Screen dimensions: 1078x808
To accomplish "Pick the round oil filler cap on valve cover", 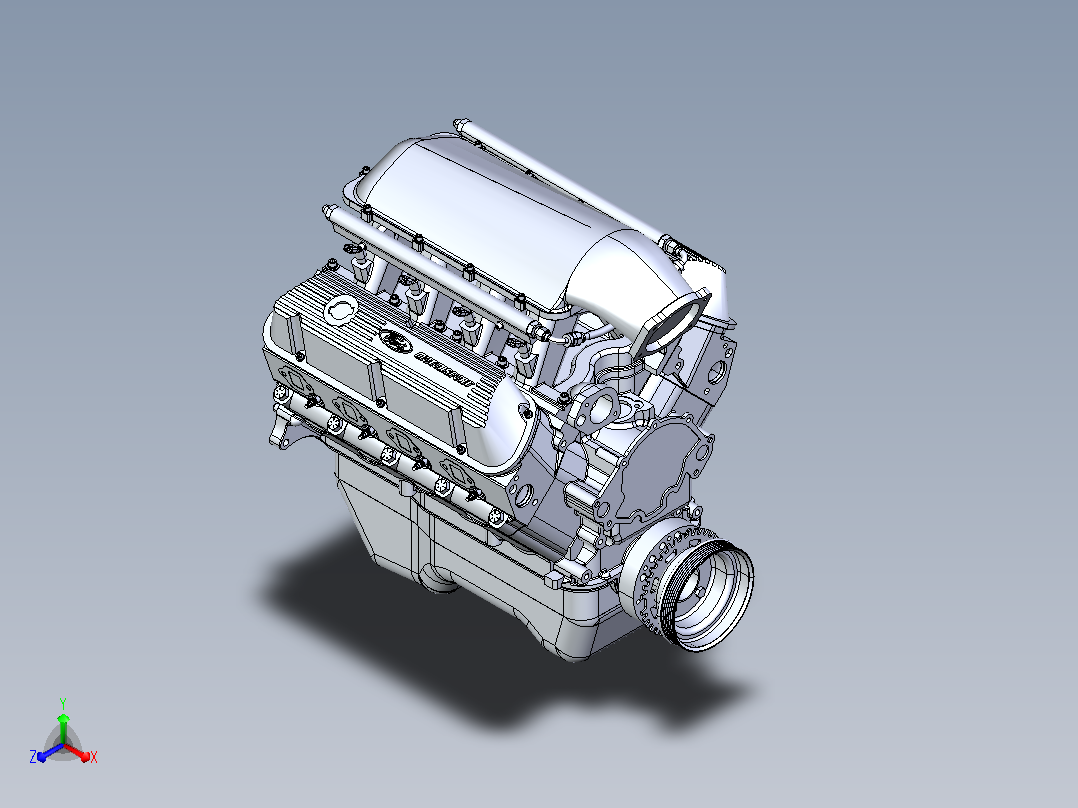I will click(x=341, y=311).
